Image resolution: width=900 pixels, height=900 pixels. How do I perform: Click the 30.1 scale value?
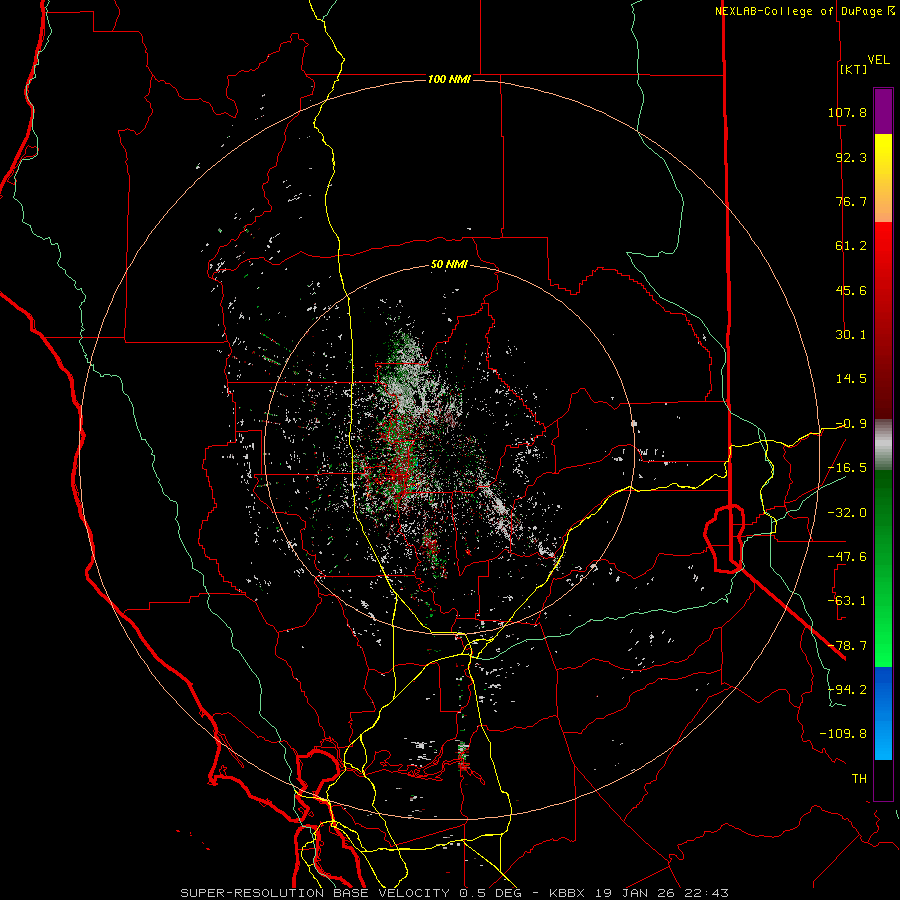851,335
